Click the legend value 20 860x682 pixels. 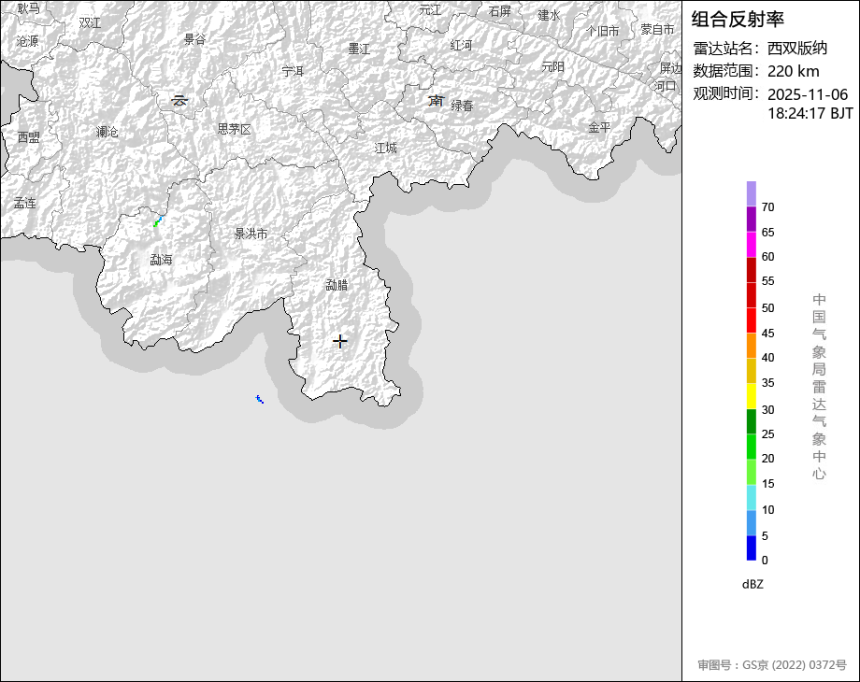point(768,459)
